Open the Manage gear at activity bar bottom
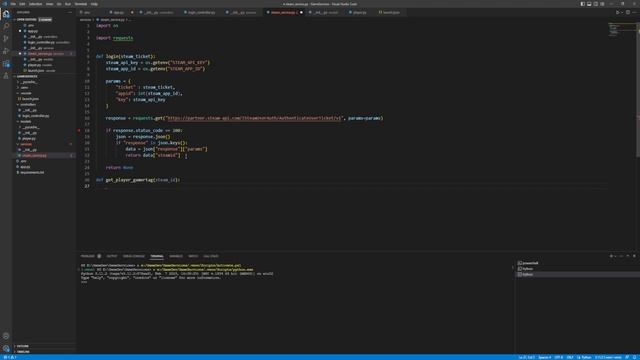 click(6, 349)
